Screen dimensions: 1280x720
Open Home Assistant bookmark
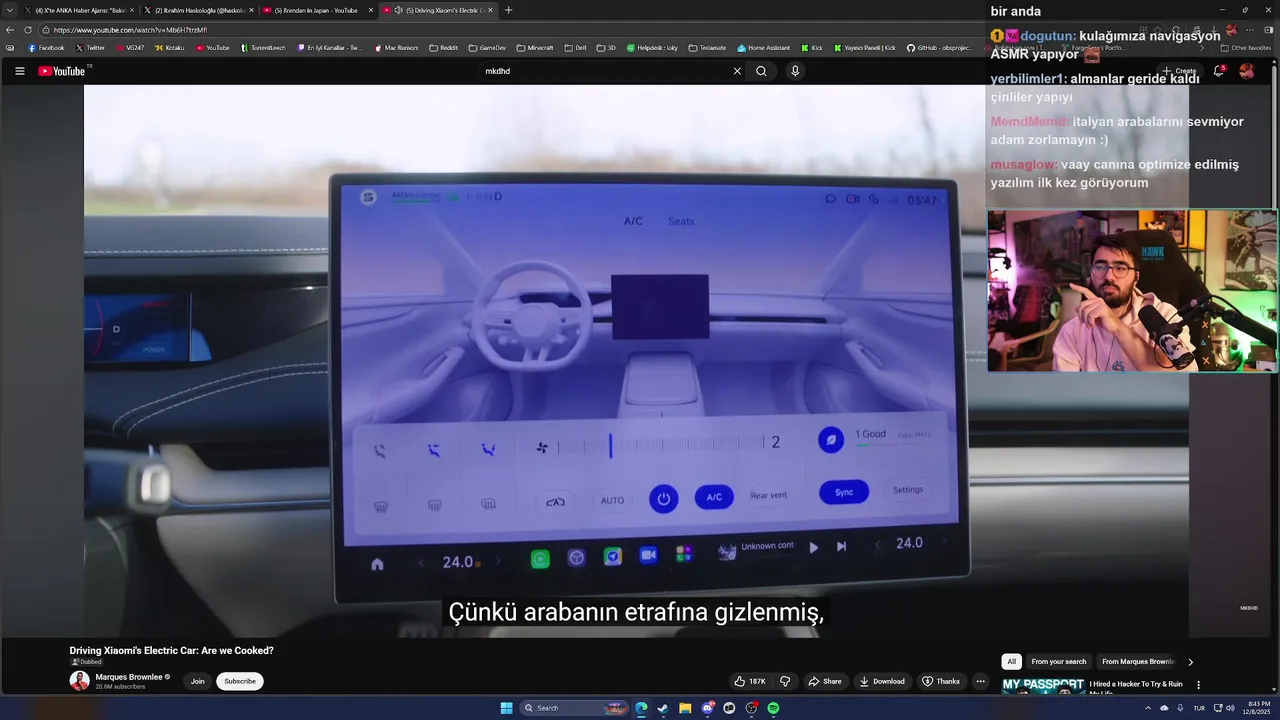[764, 47]
